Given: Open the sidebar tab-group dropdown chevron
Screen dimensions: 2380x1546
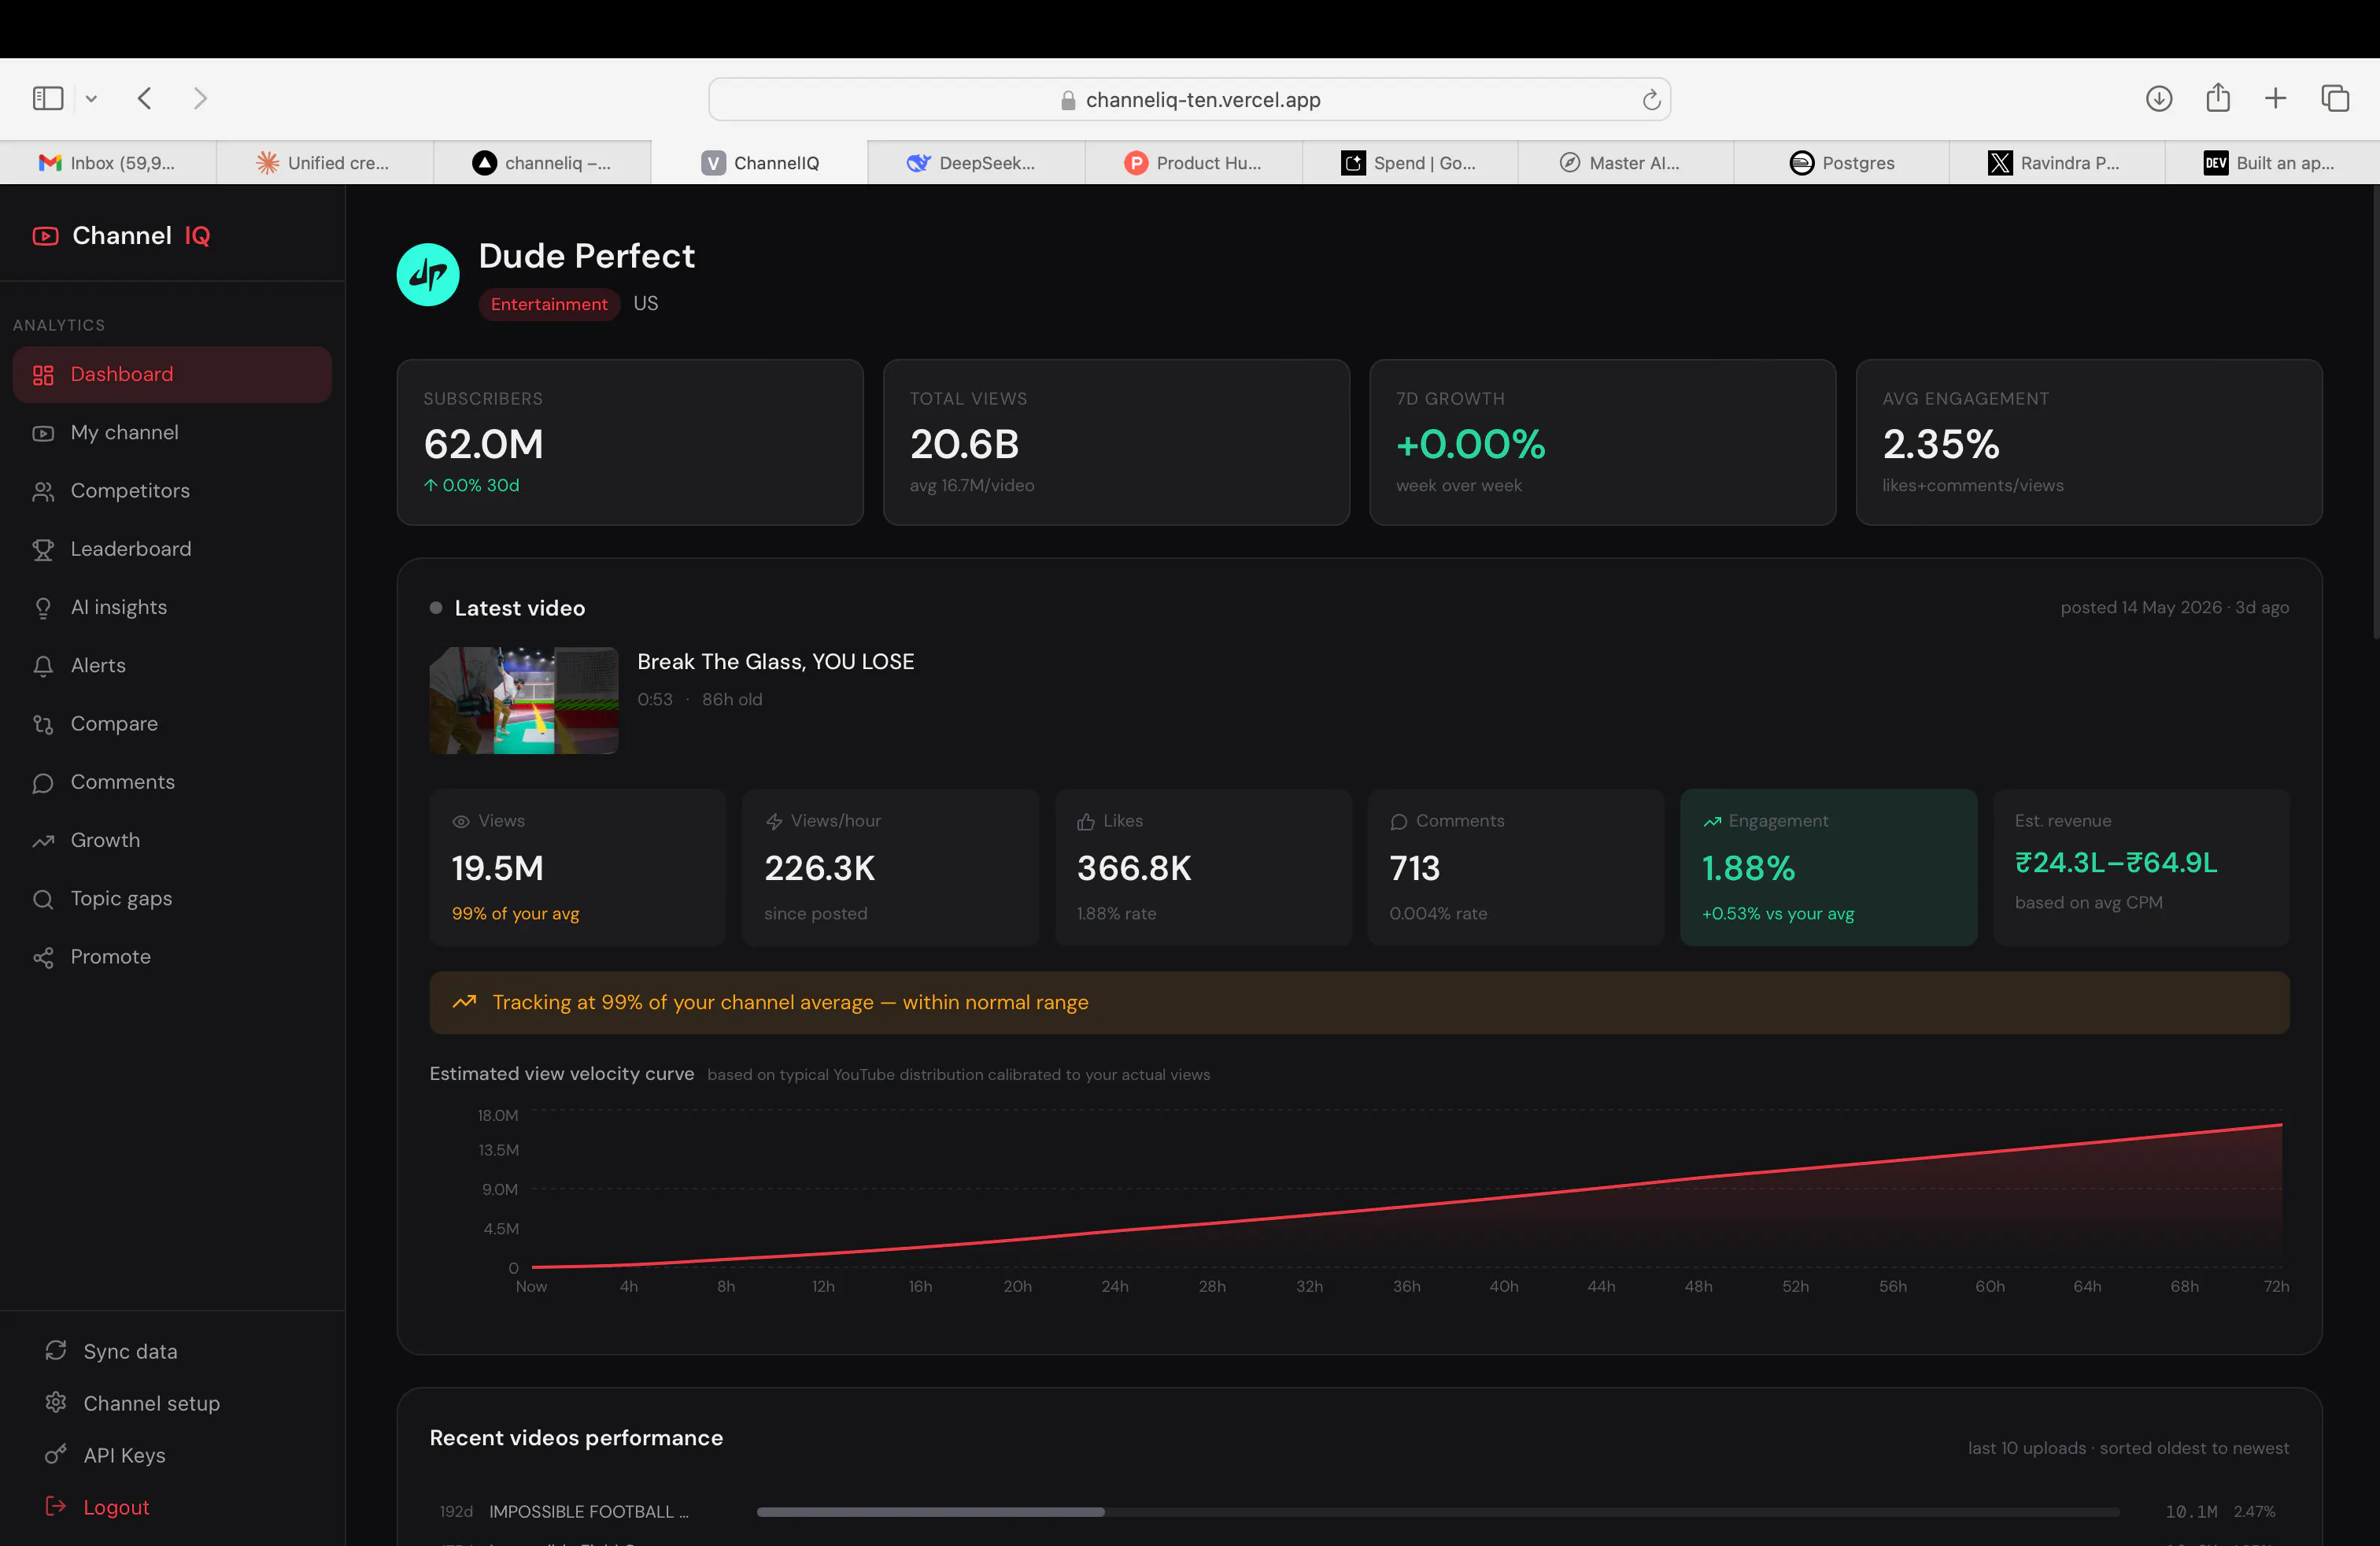Looking at the screenshot, I should pos(91,98).
